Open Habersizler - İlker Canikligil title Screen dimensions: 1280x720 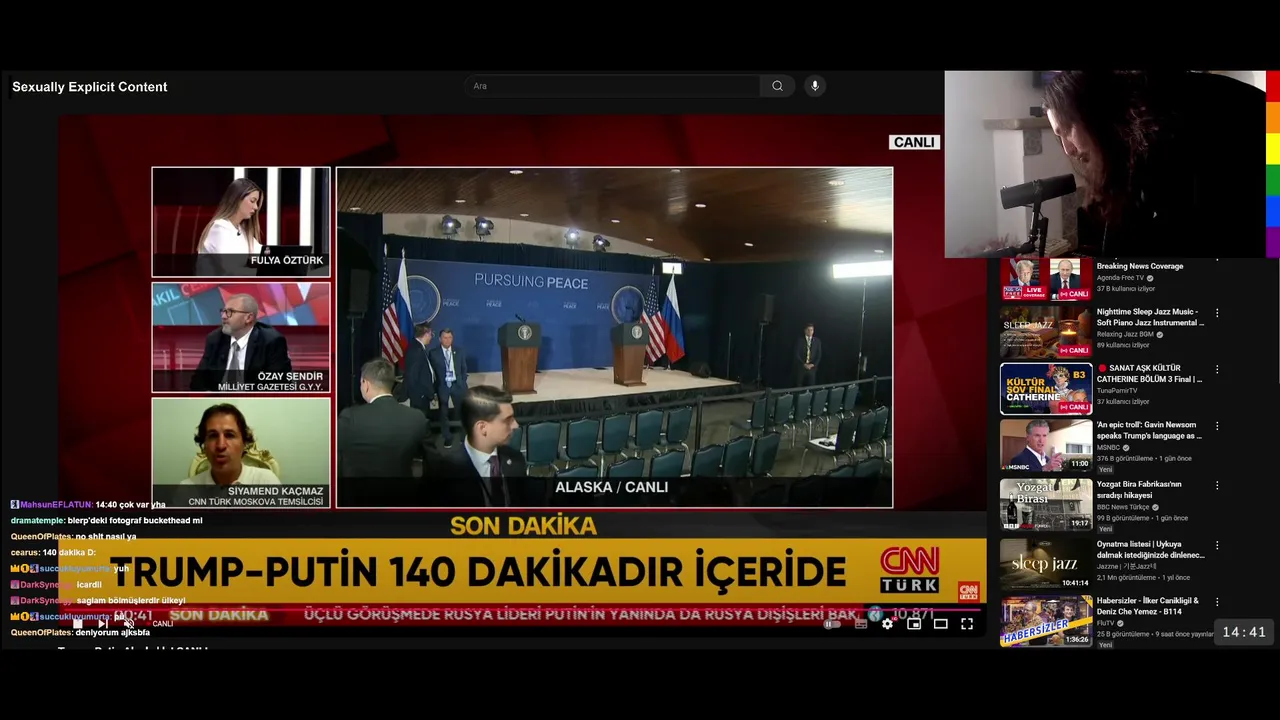coord(1148,606)
